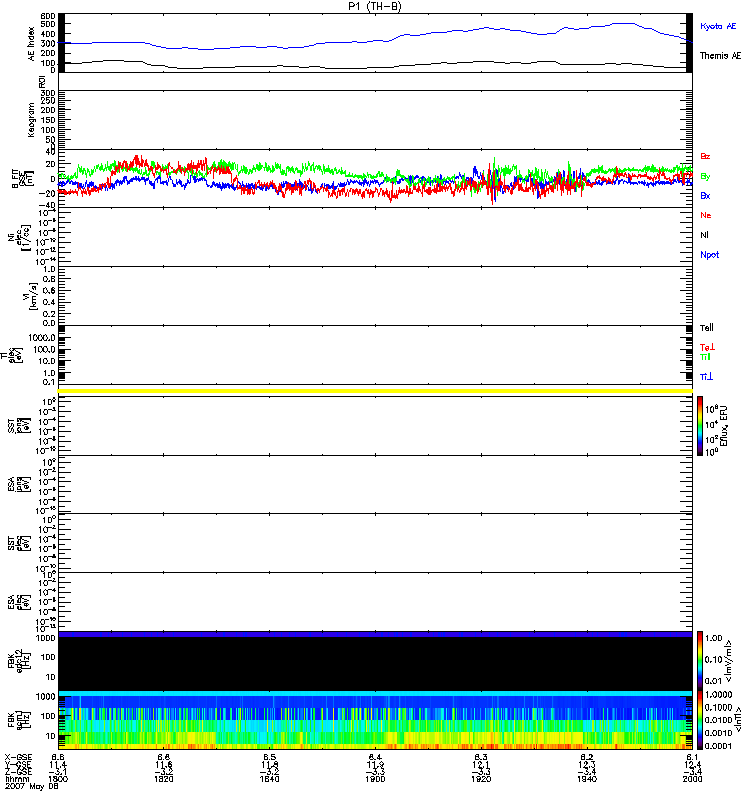750x800 pixels.
Task: Click the yellow horizontal status bar
Action: click(x=375, y=391)
